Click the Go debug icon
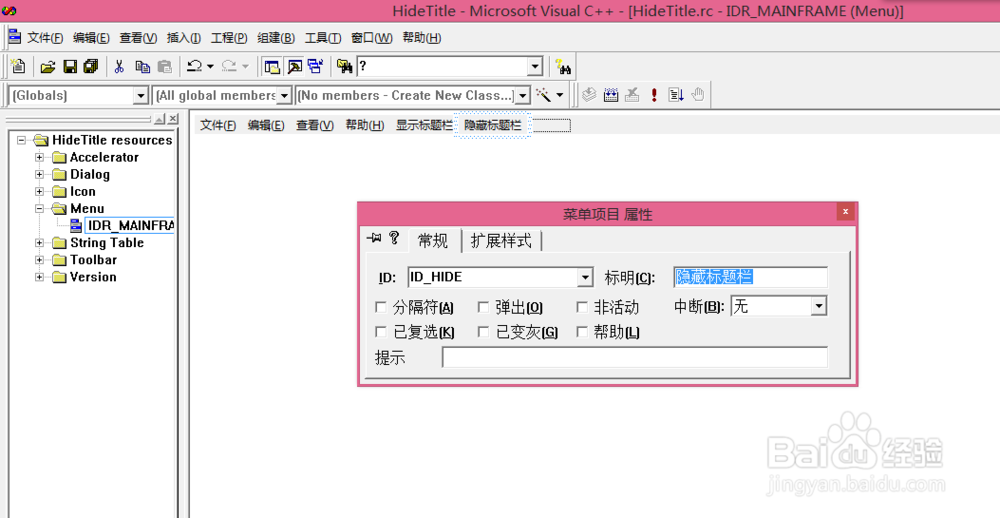 676,95
